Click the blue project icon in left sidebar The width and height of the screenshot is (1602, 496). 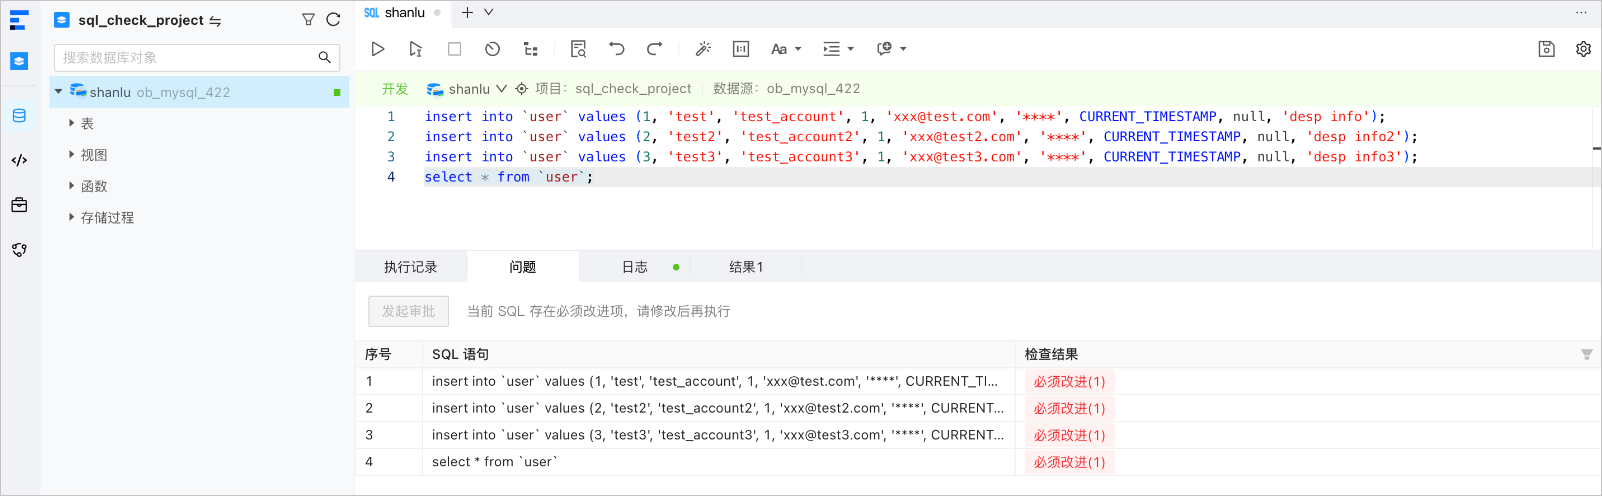[19, 61]
